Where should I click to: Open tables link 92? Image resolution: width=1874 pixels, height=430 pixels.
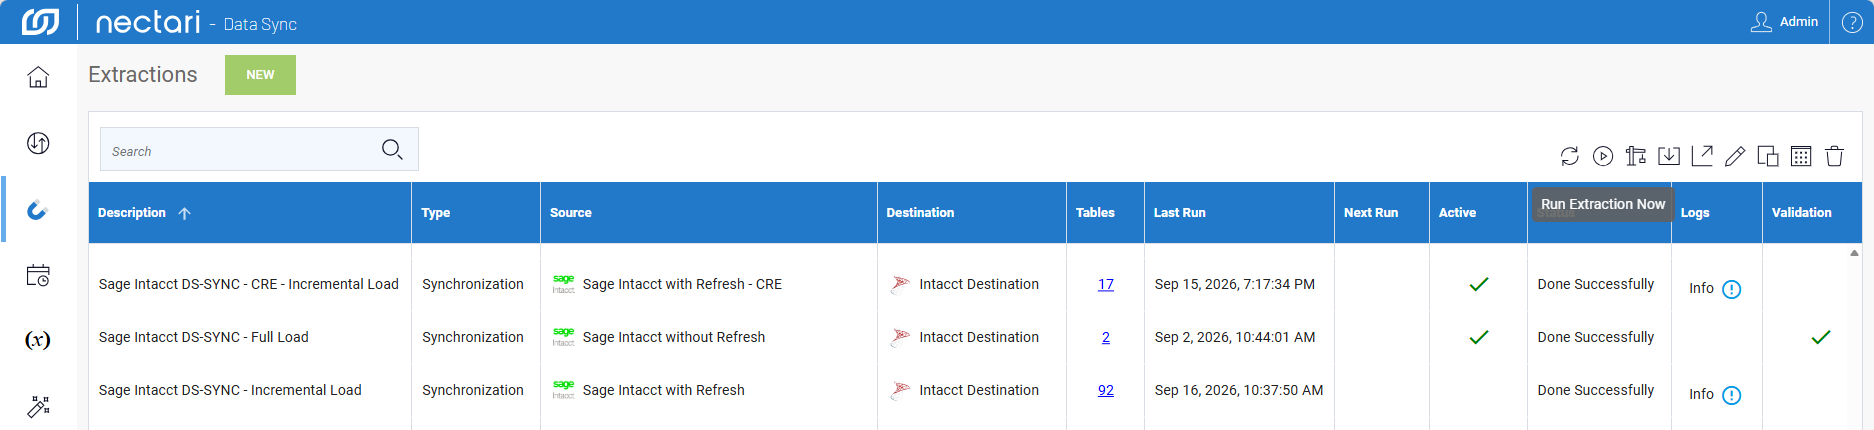coord(1106,390)
